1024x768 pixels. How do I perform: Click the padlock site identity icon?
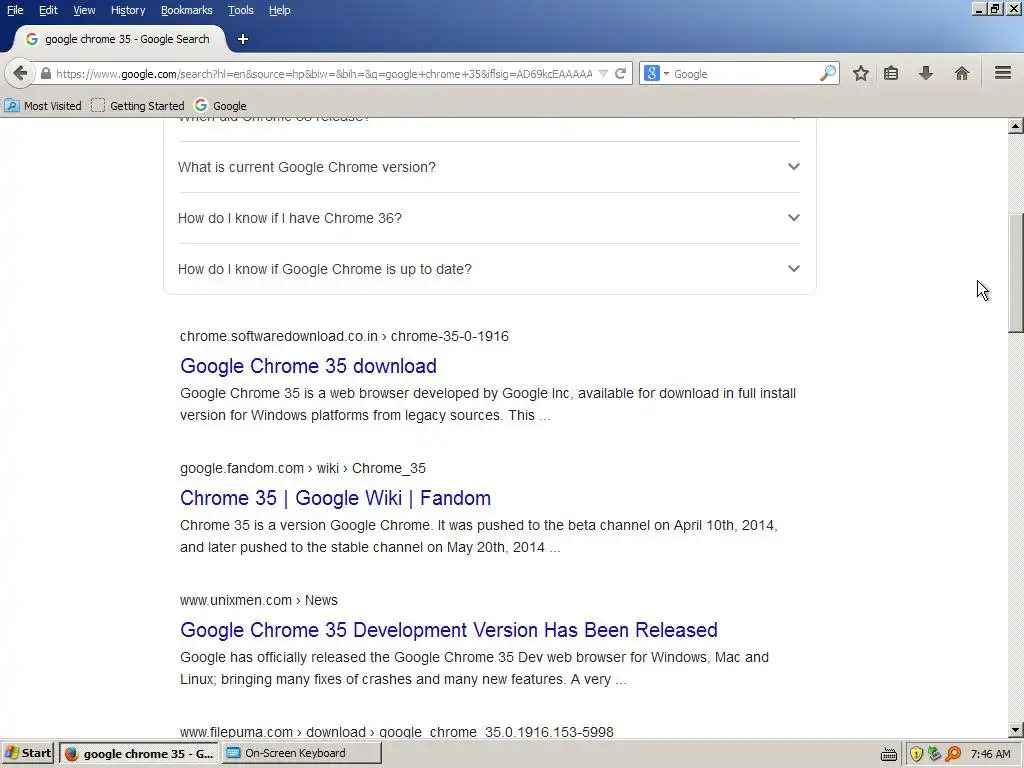coord(46,74)
